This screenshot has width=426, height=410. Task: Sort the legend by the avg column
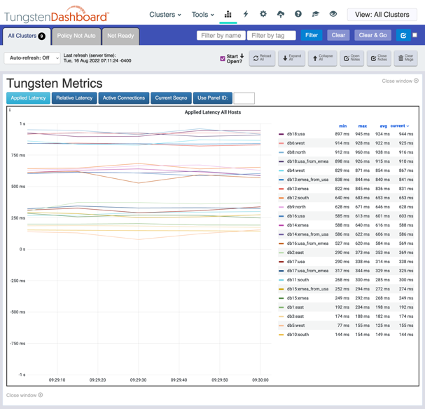coord(383,126)
